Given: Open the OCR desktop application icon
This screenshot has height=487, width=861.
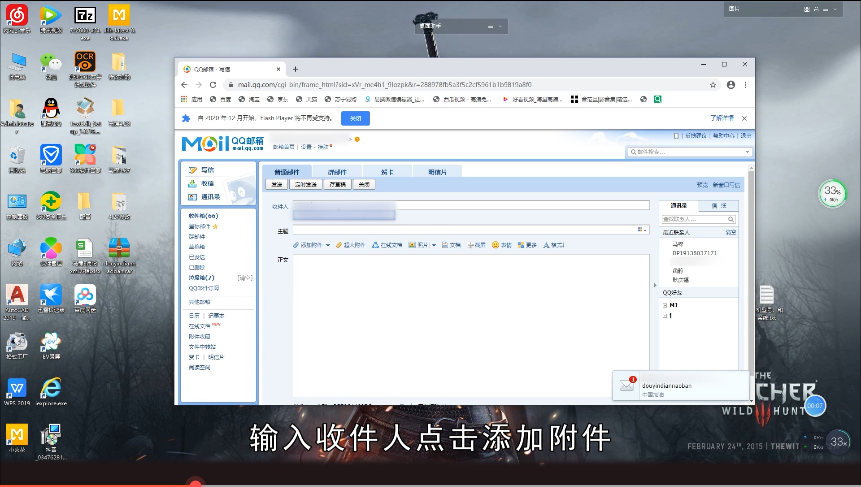Looking at the screenshot, I should pos(85,61).
